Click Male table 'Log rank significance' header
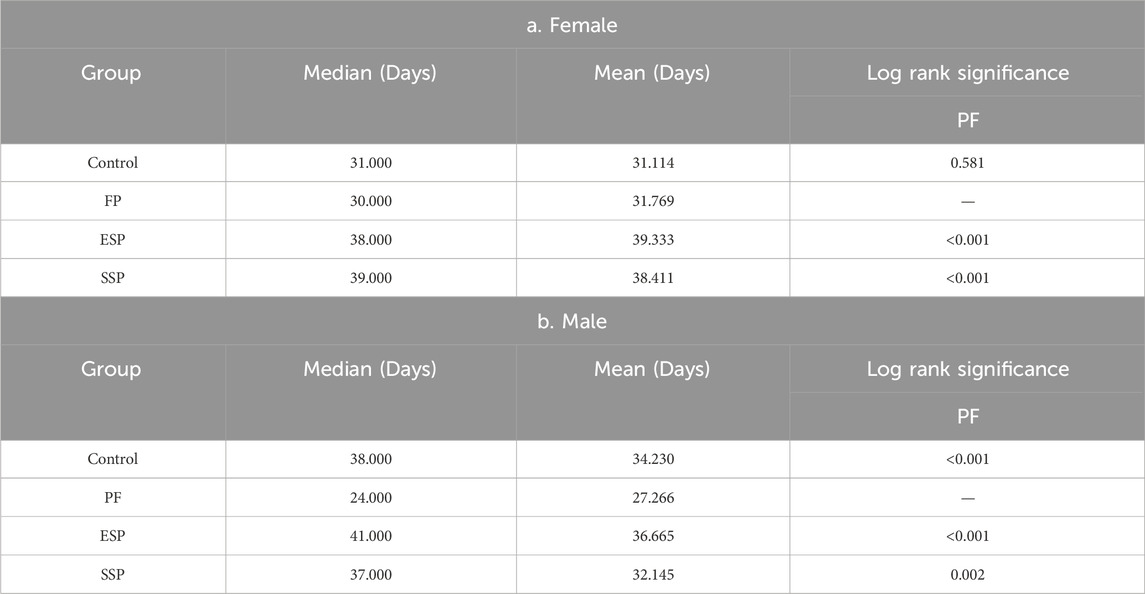Viewport: 1145px width, 594px height. coord(968,369)
